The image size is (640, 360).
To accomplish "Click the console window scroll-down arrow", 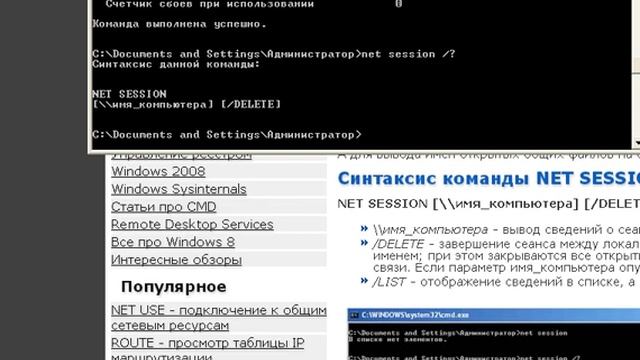I will tap(637, 143).
